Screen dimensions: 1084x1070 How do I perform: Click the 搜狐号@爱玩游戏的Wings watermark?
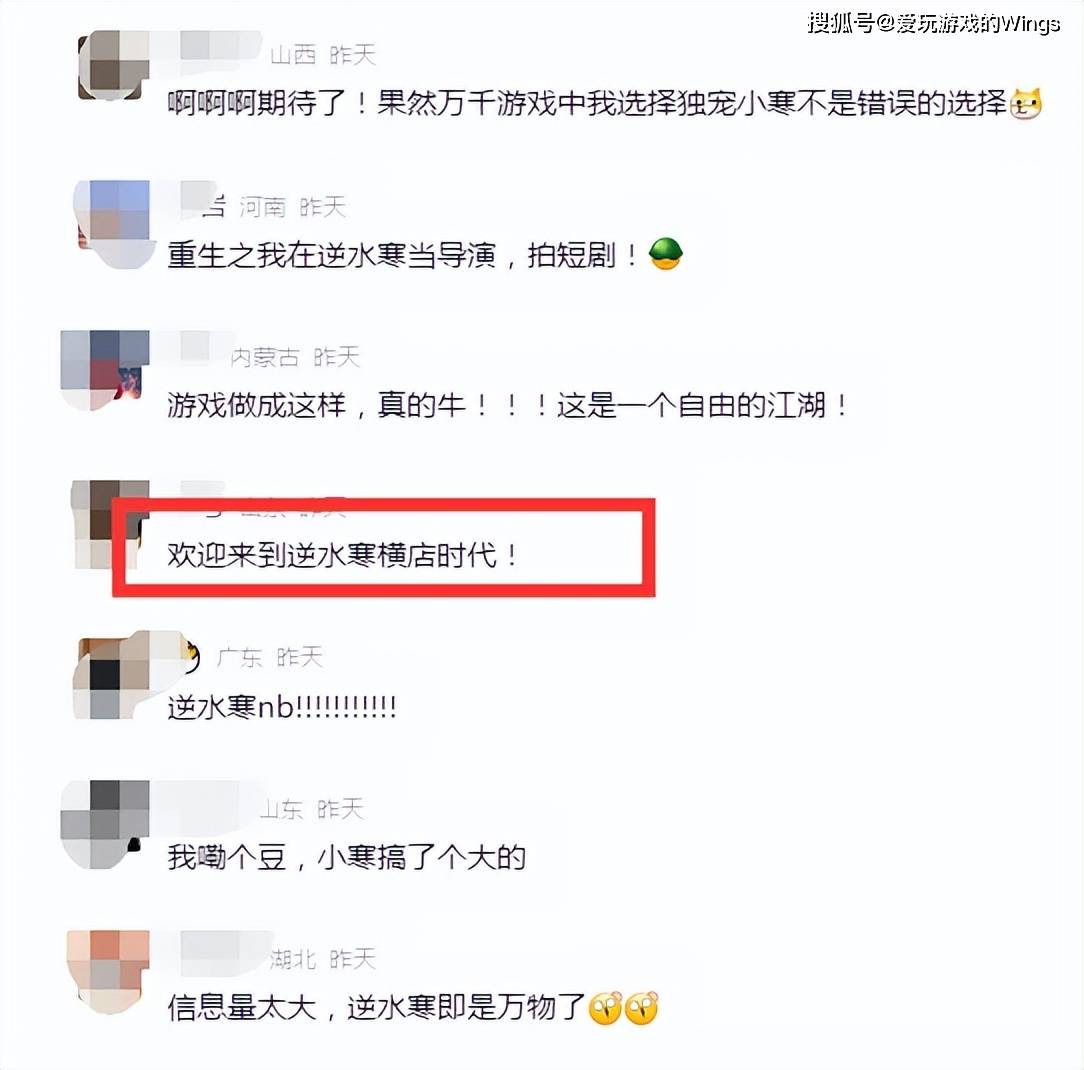(x=933, y=24)
